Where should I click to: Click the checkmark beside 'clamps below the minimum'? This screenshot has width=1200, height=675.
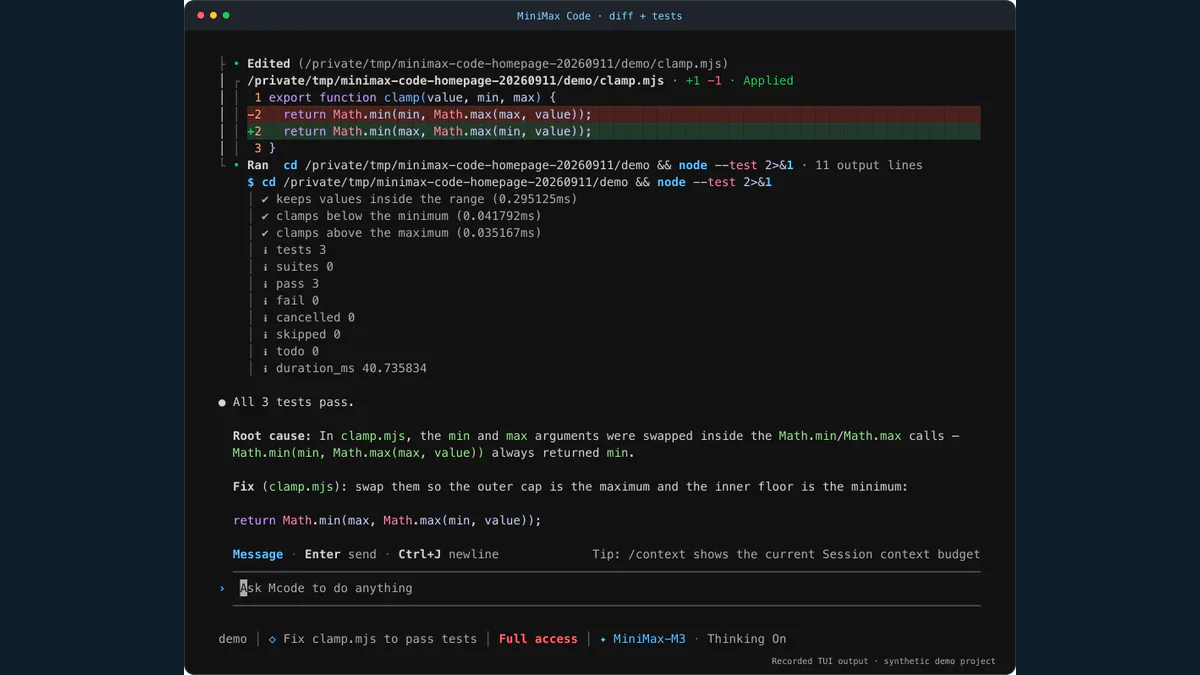point(265,216)
